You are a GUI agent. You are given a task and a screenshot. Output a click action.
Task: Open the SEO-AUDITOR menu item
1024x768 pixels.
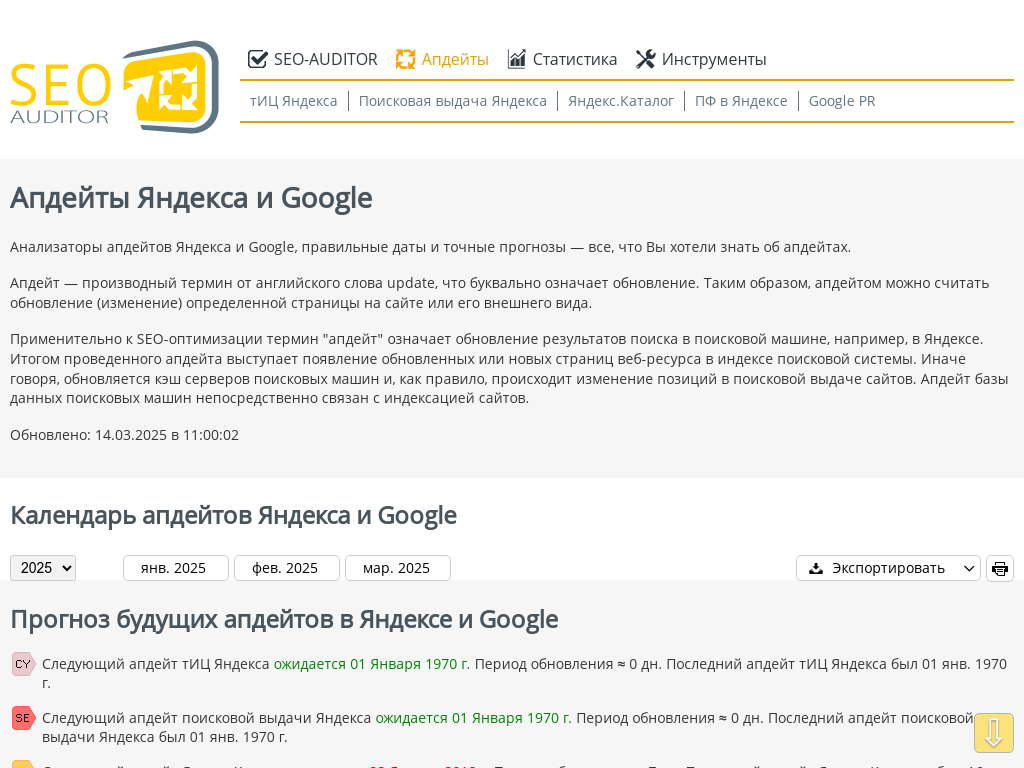click(313, 59)
